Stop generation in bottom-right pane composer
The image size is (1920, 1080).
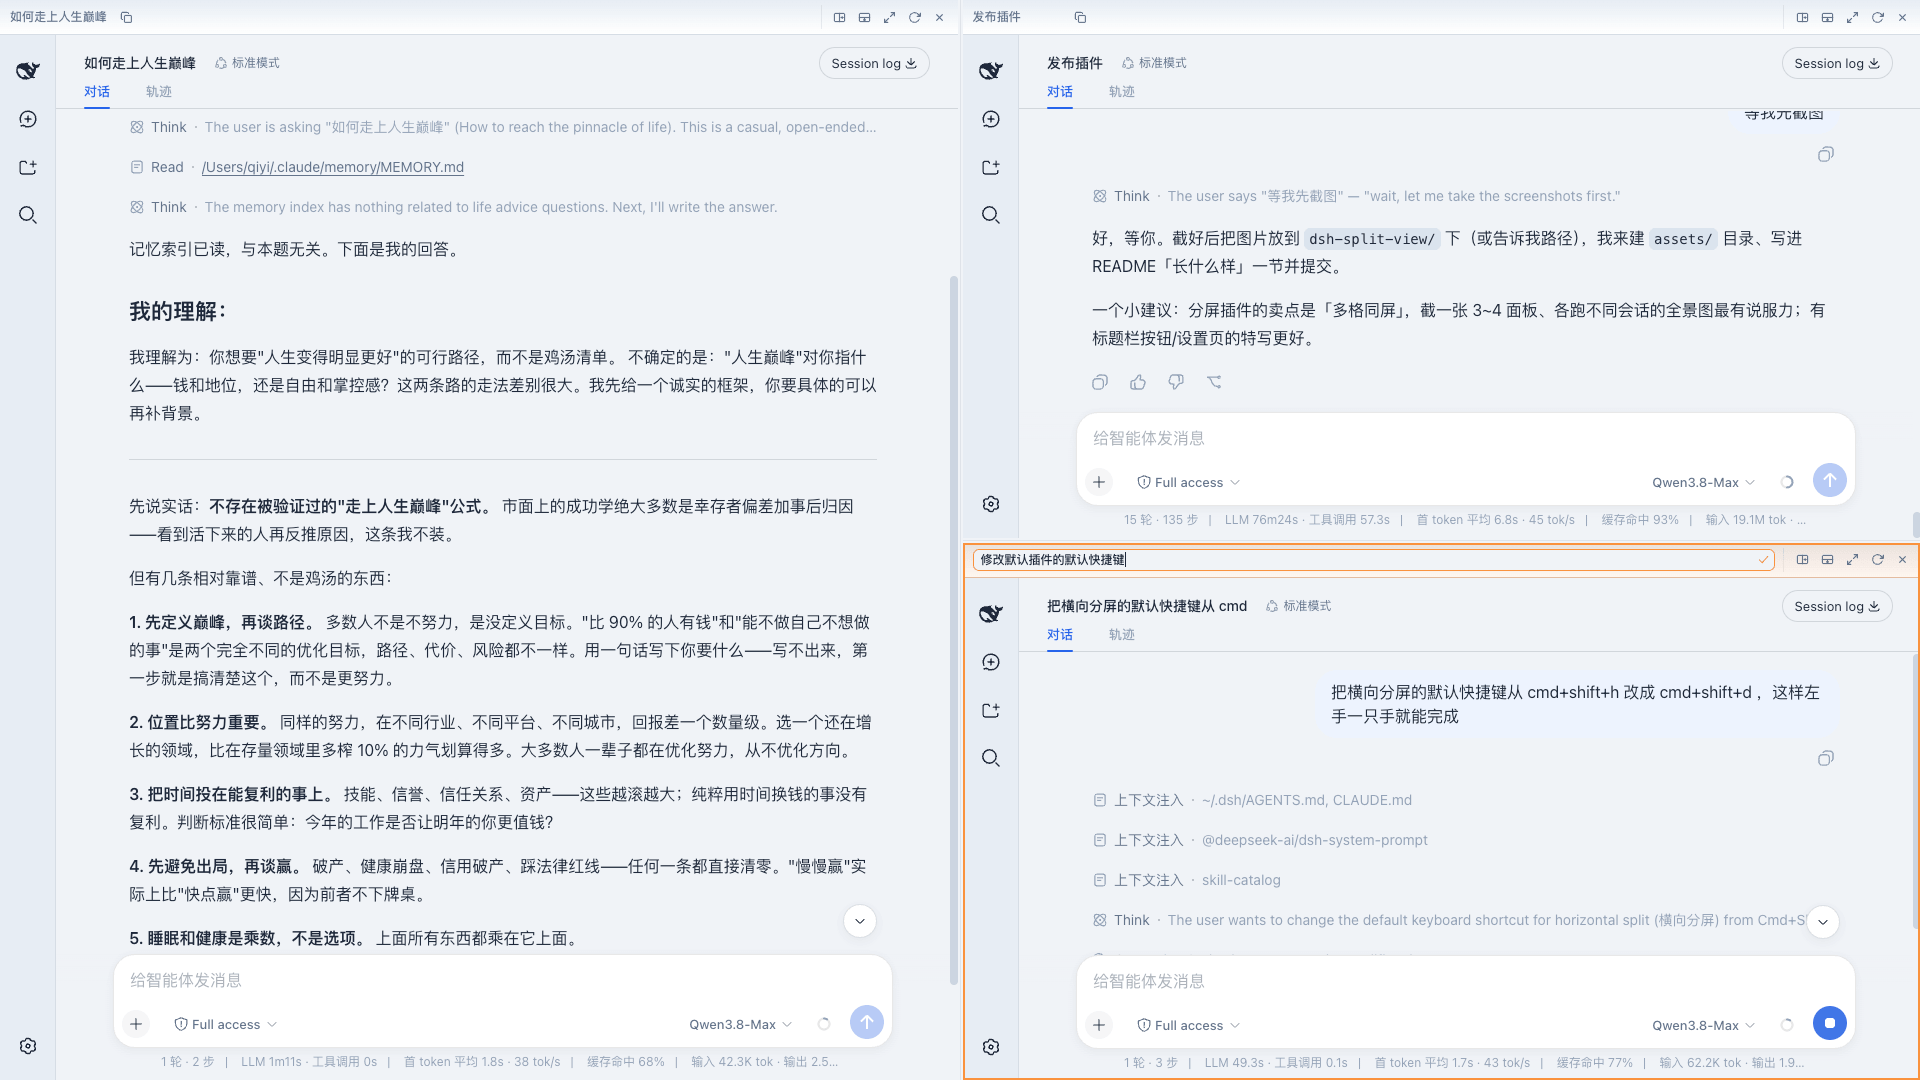tap(1830, 1023)
